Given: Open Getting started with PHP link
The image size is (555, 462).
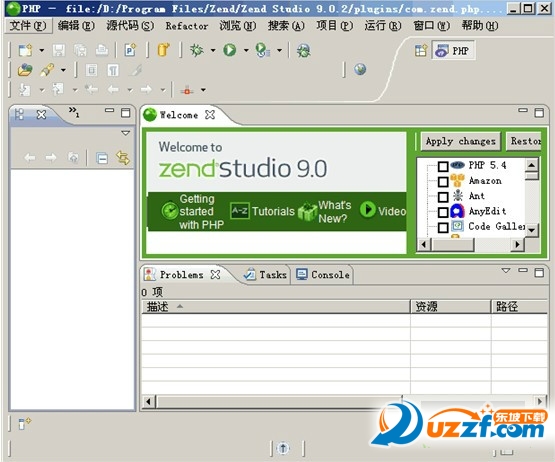Looking at the screenshot, I should tap(193, 212).
